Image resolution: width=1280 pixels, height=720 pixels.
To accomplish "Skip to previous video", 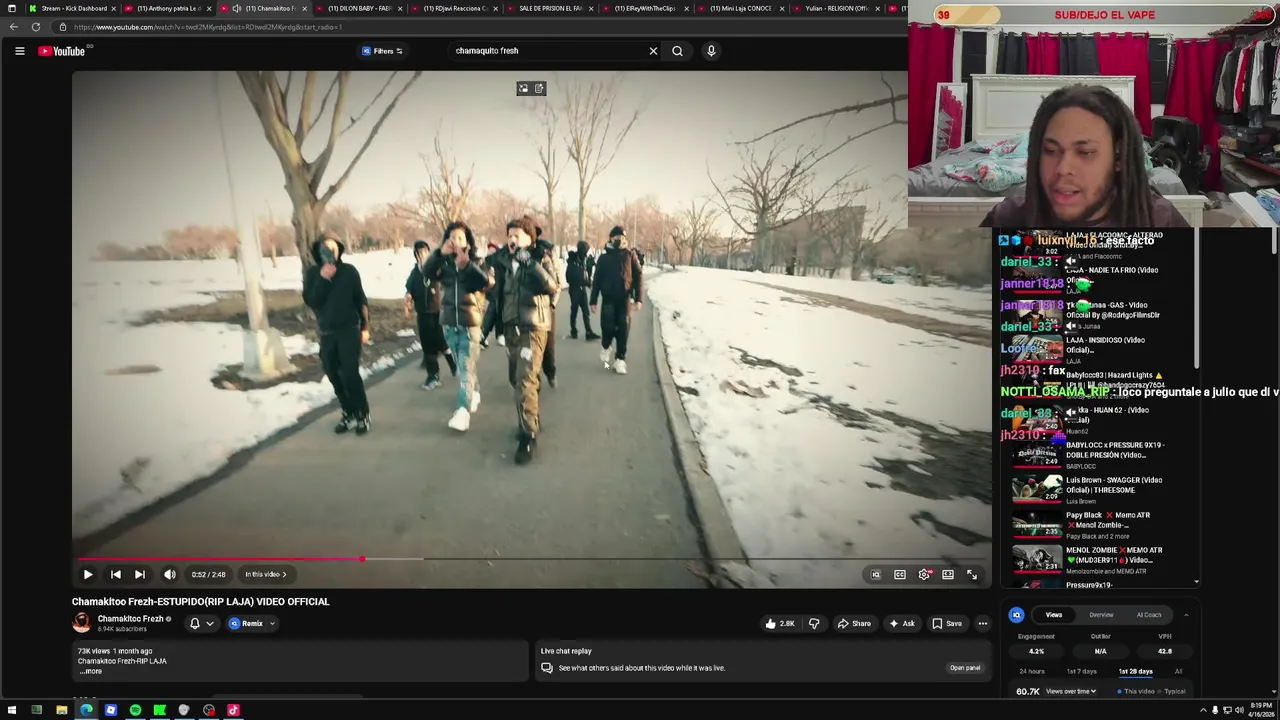I will (115, 575).
